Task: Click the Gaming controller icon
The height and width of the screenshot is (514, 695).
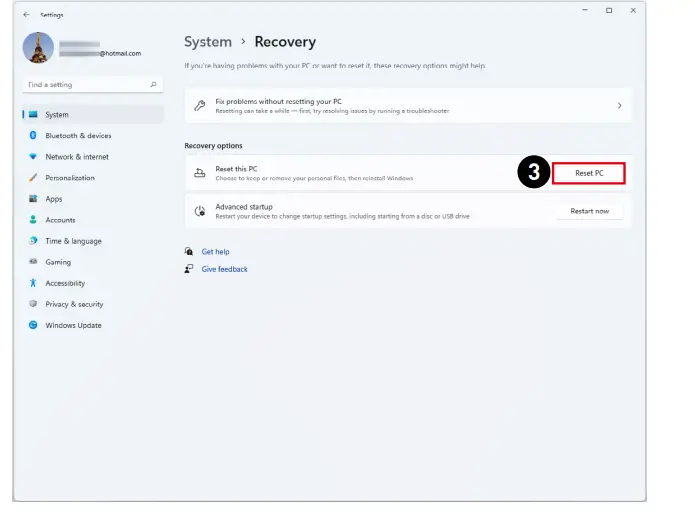Action: 33,261
